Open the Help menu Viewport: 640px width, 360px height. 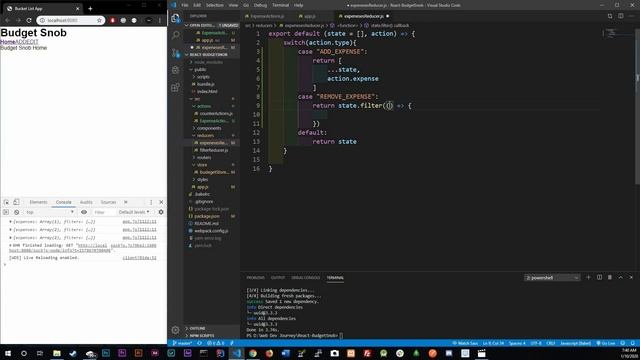(299, 5)
